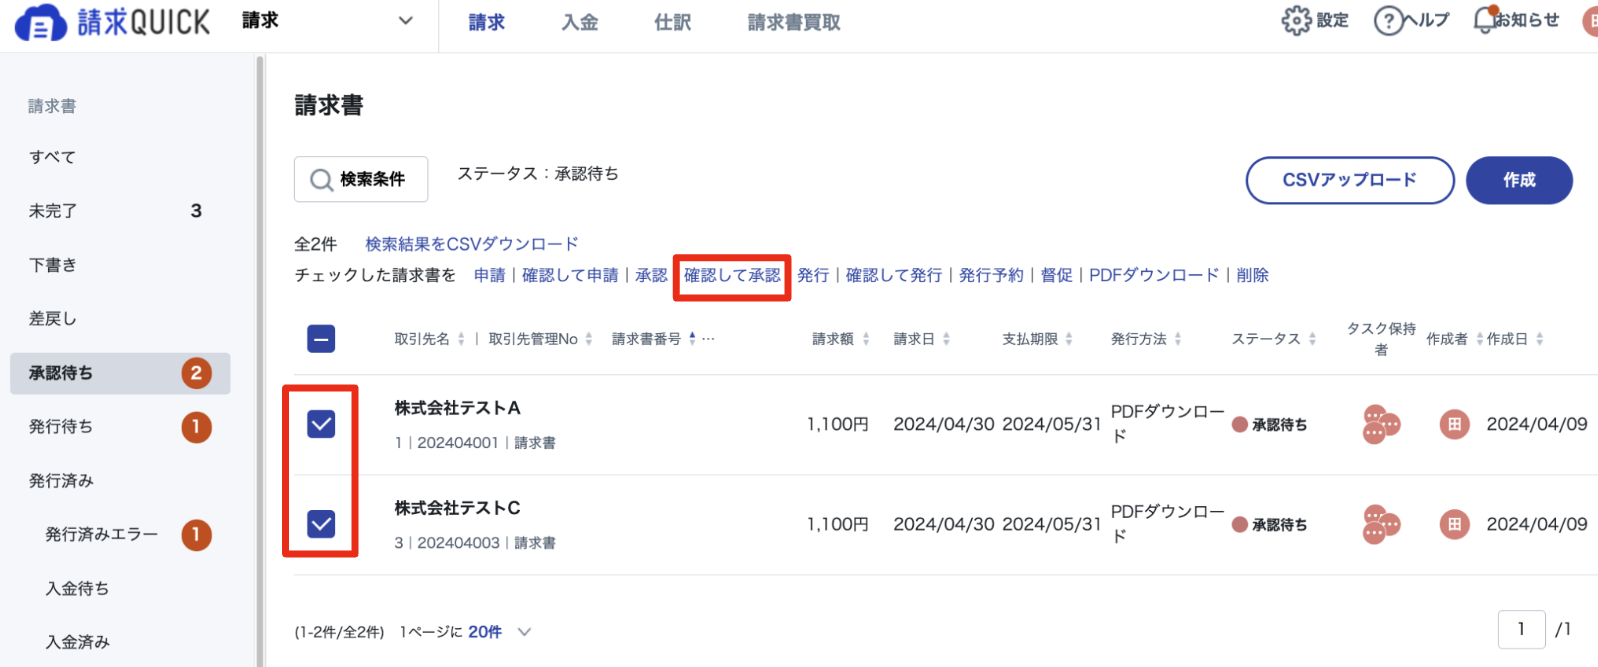
Task: Open the ヘルプ question mark icon
Action: click(1388, 20)
